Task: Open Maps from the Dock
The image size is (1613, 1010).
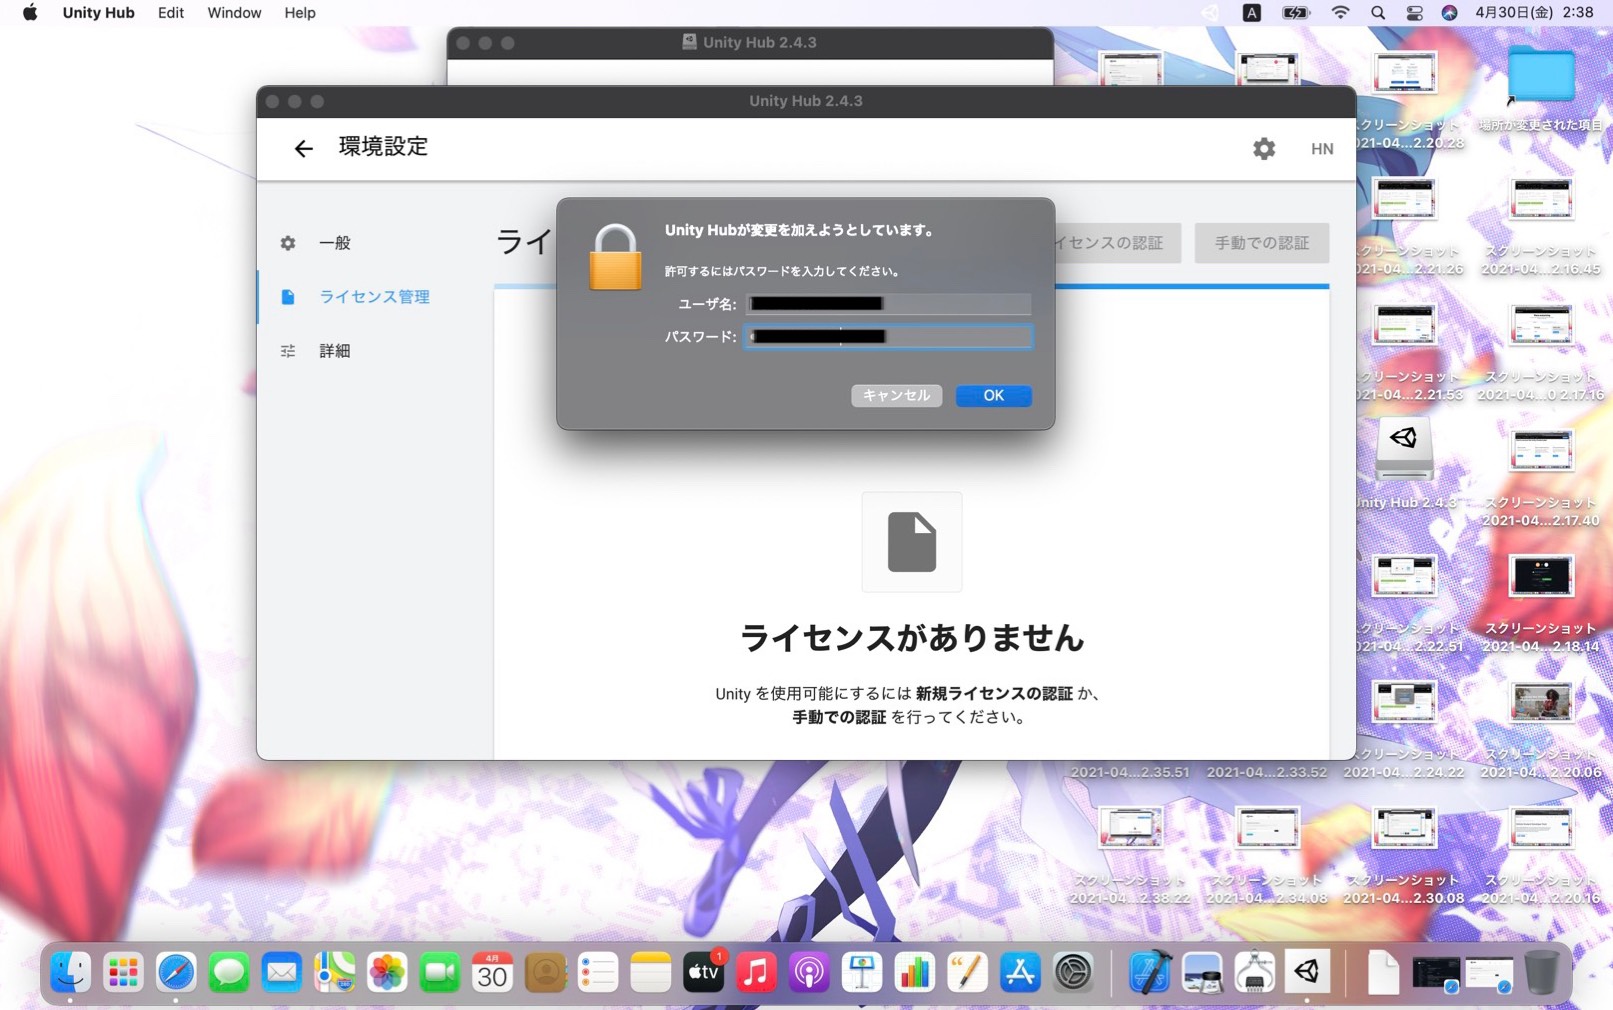Action: 334,971
